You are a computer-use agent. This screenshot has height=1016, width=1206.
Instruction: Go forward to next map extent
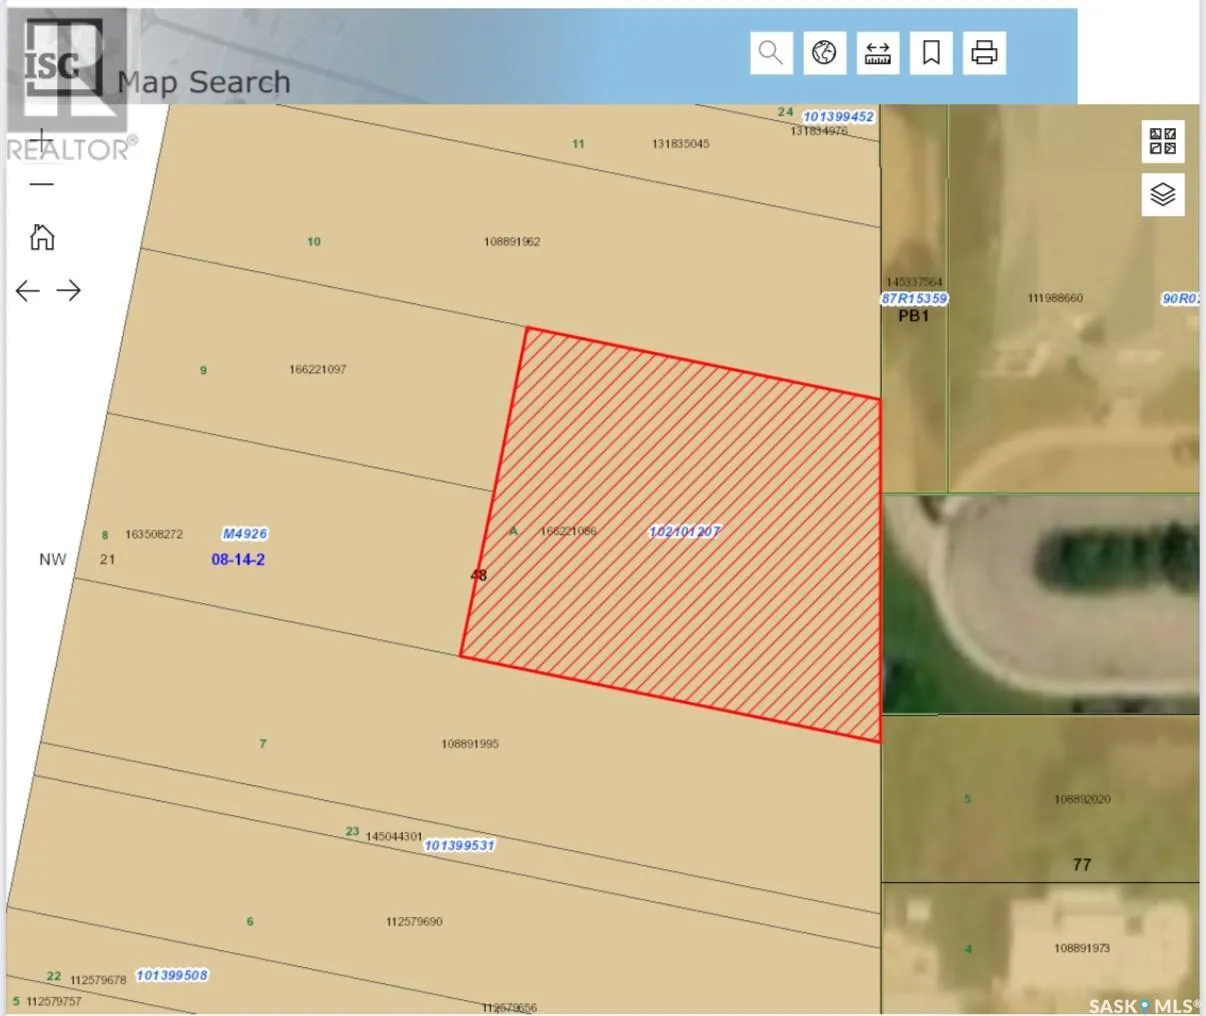coord(69,291)
